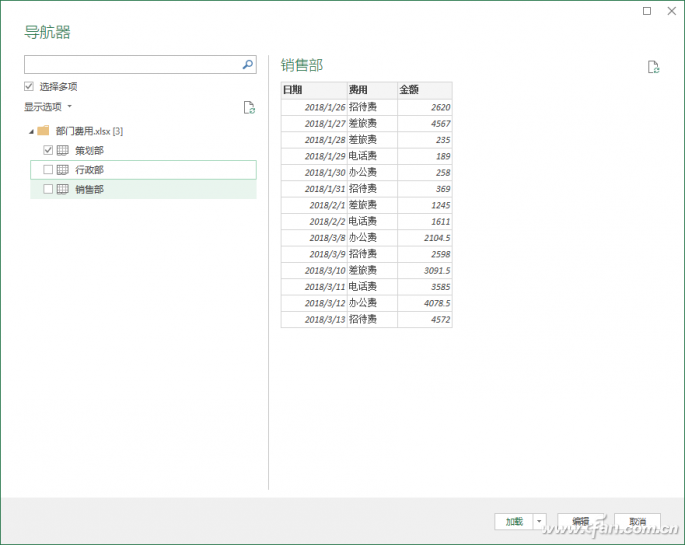685x545 pixels.
Task: Click the amount cell 3091.5
Action: pyautogui.click(x=425, y=270)
